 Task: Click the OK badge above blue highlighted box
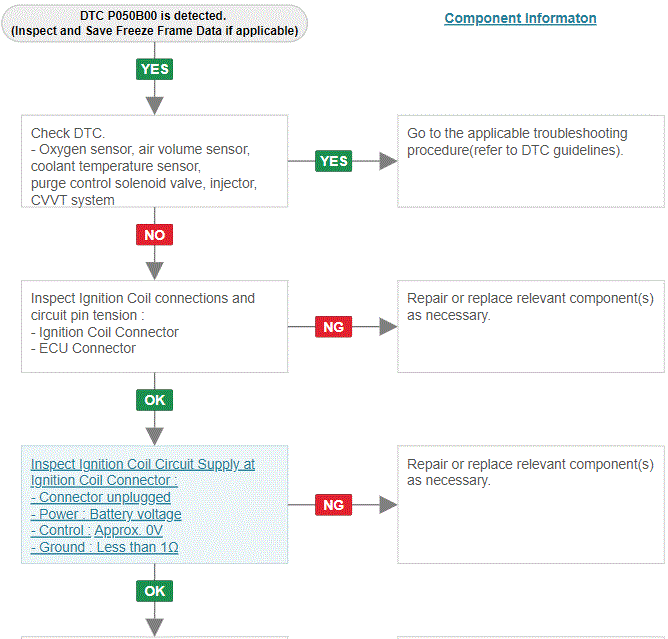point(155,400)
